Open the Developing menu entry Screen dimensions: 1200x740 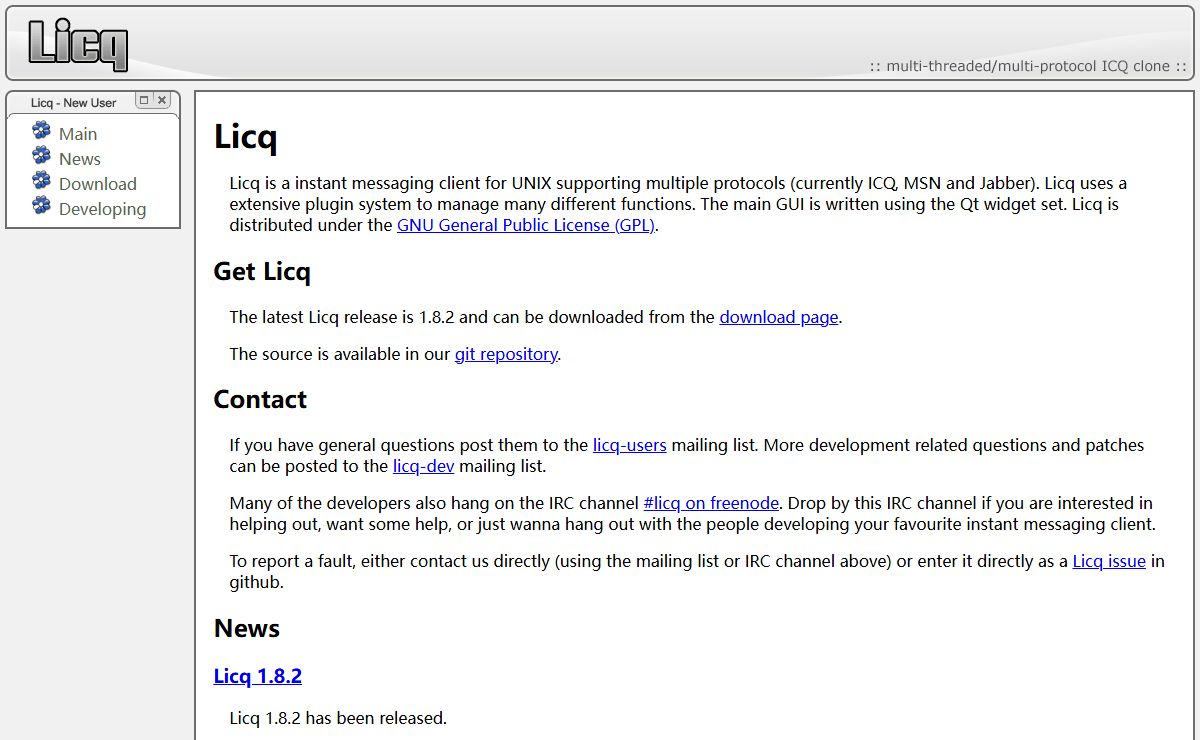coord(102,209)
